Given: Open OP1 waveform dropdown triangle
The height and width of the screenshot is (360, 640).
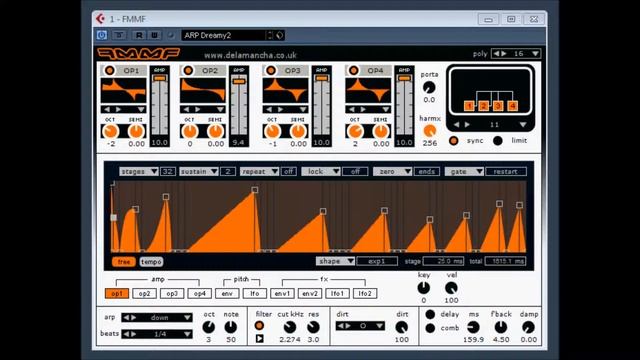Looking at the screenshot, I should (x=141, y=109).
